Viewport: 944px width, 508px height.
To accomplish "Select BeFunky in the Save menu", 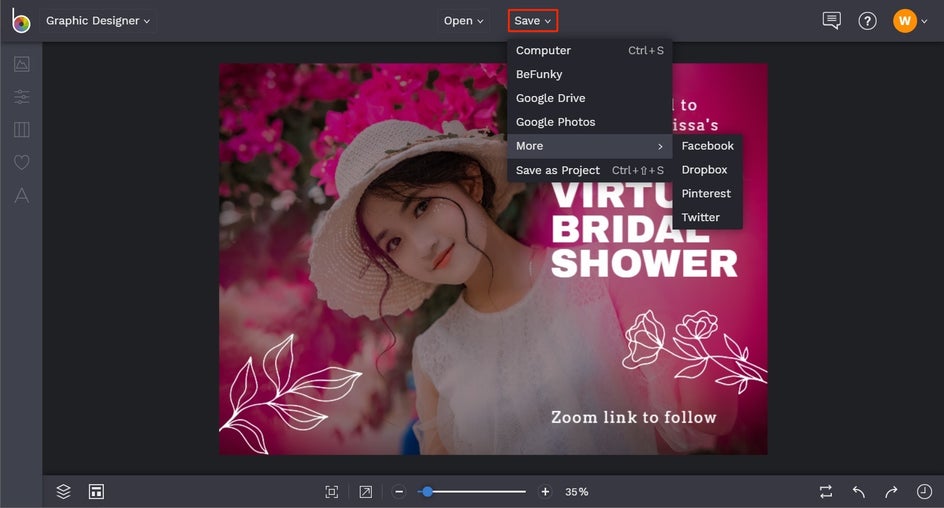I will click(x=589, y=74).
